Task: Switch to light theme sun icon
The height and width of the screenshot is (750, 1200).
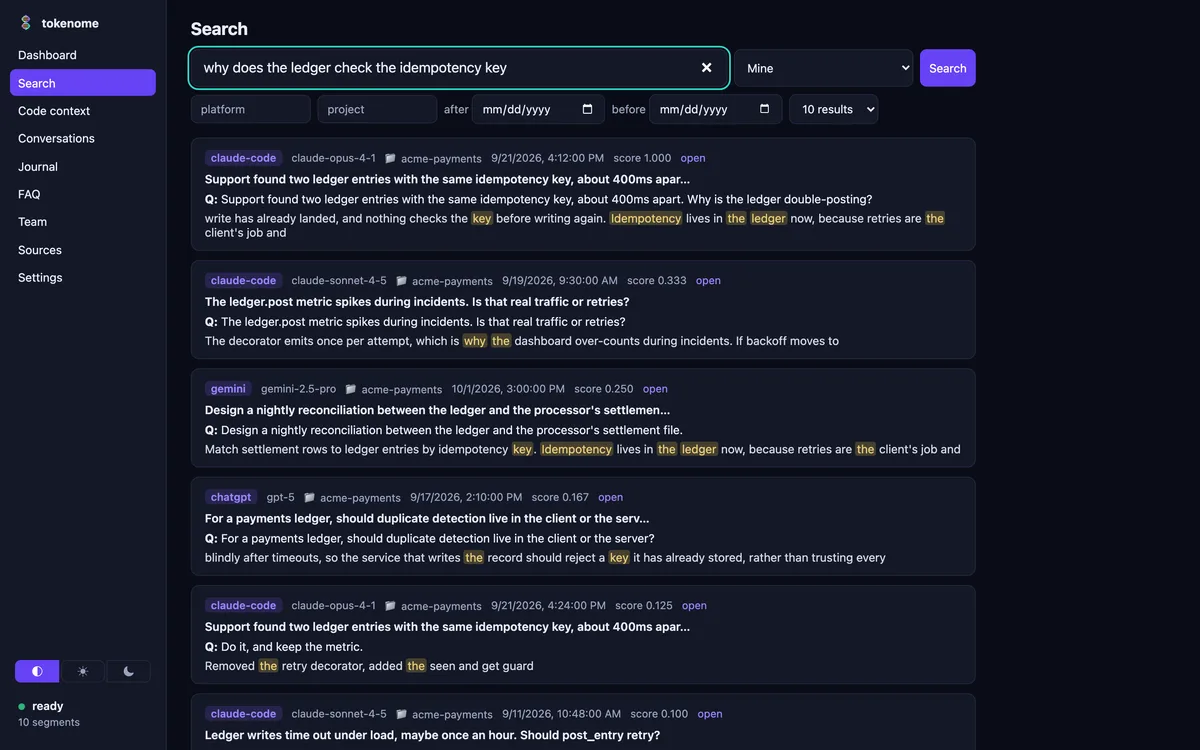Action: point(83,671)
